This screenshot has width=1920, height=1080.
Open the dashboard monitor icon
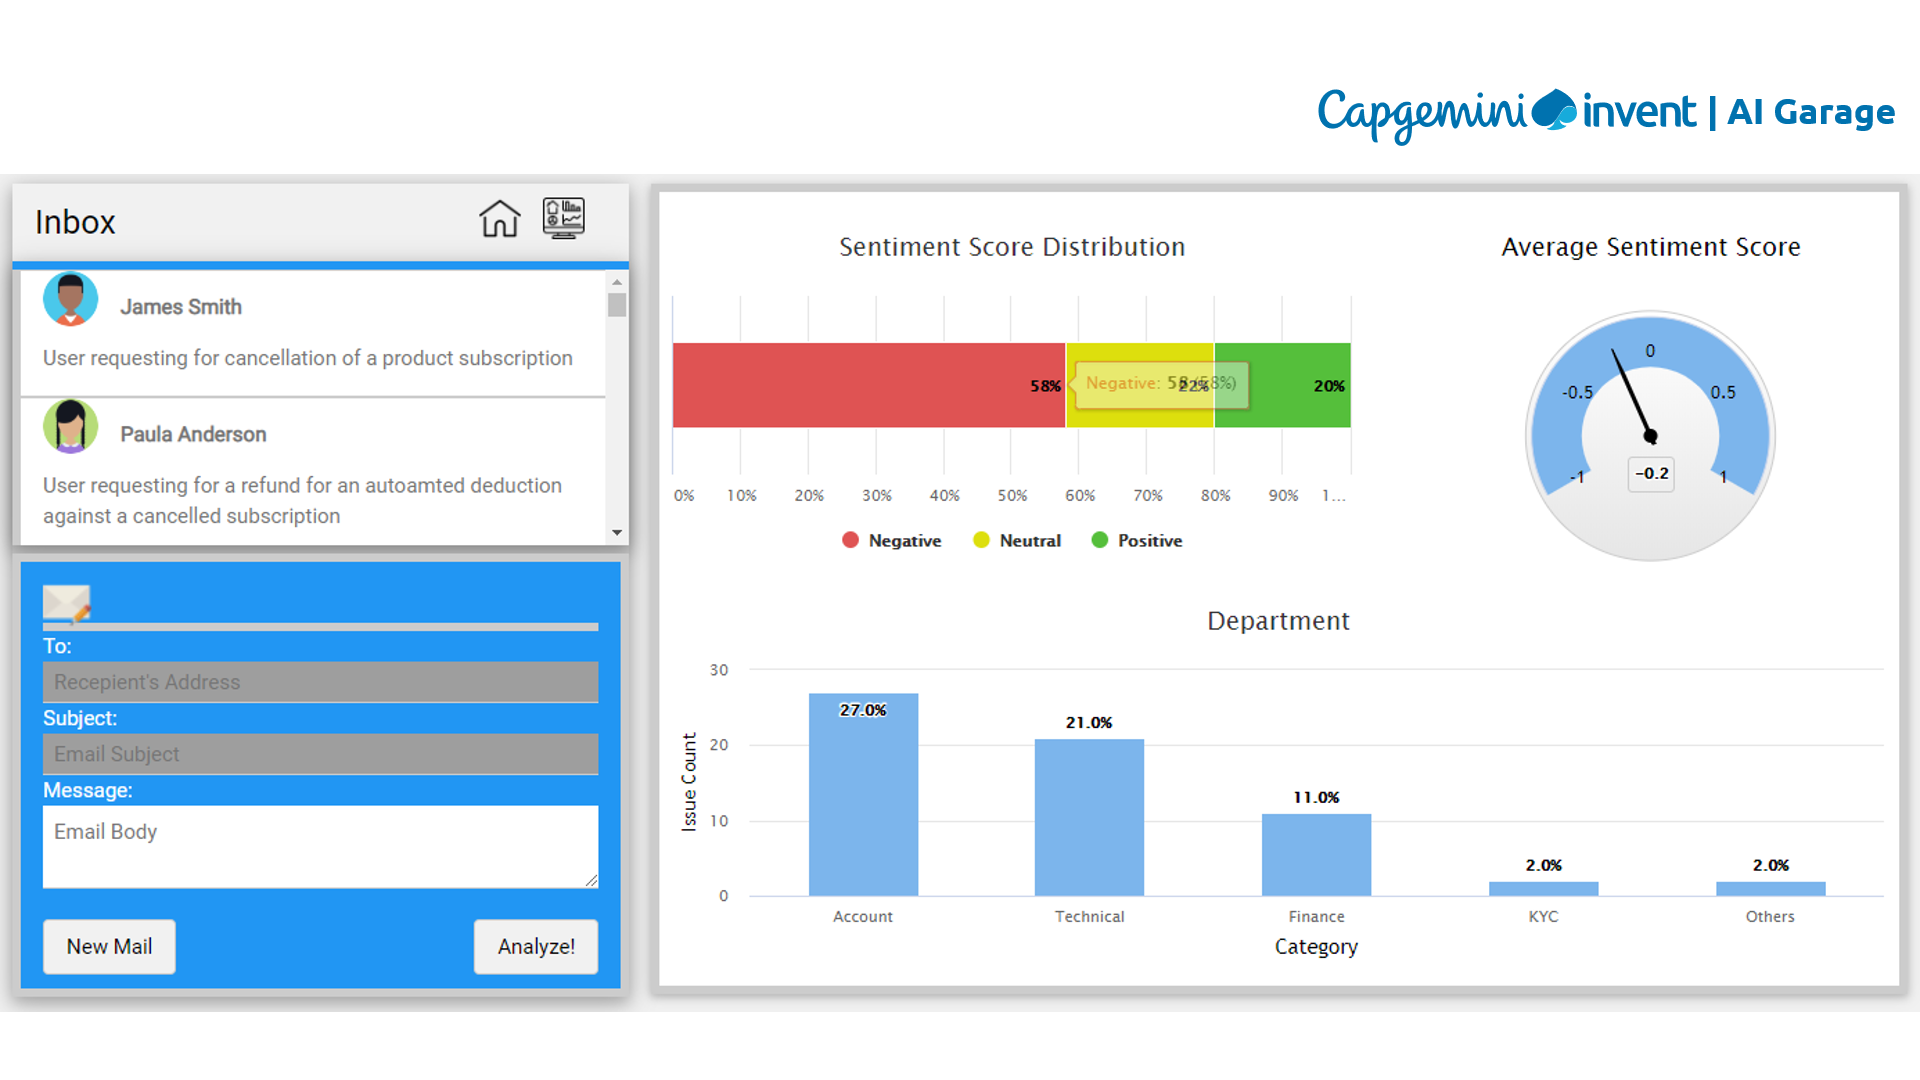(x=563, y=217)
